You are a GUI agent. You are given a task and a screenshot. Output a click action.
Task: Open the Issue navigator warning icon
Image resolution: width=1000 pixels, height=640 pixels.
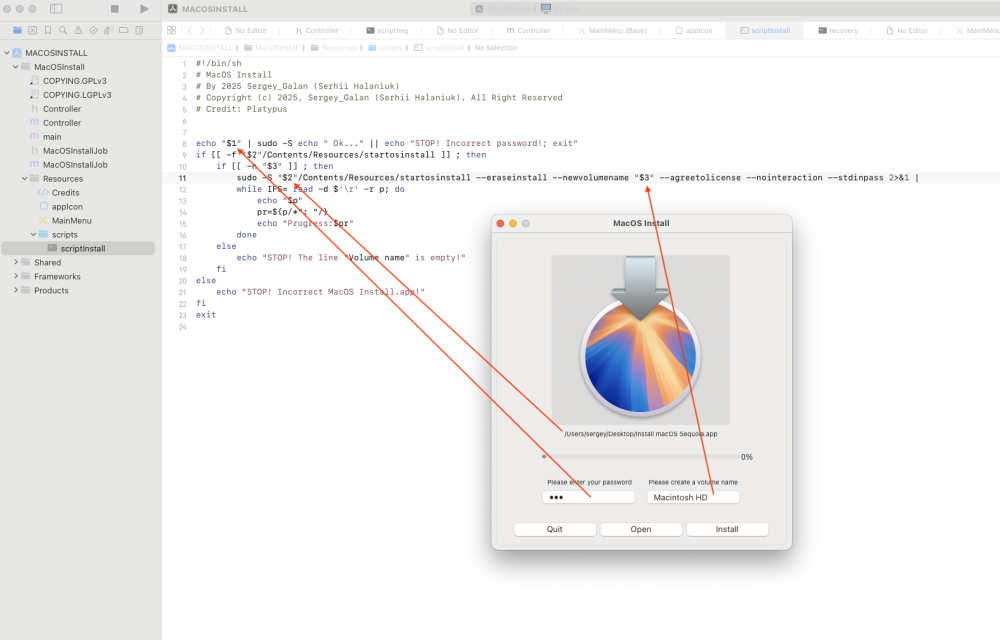click(x=78, y=30)
